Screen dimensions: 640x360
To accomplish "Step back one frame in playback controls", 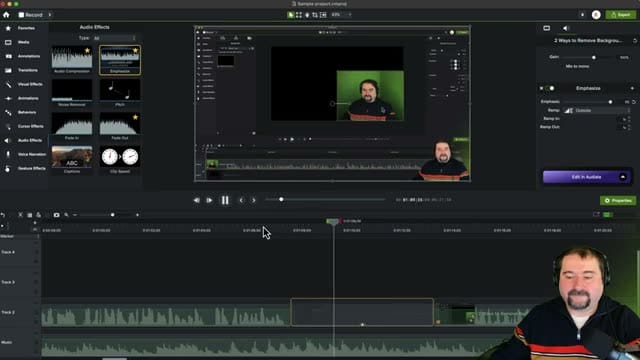I will [x=197, y=200].
